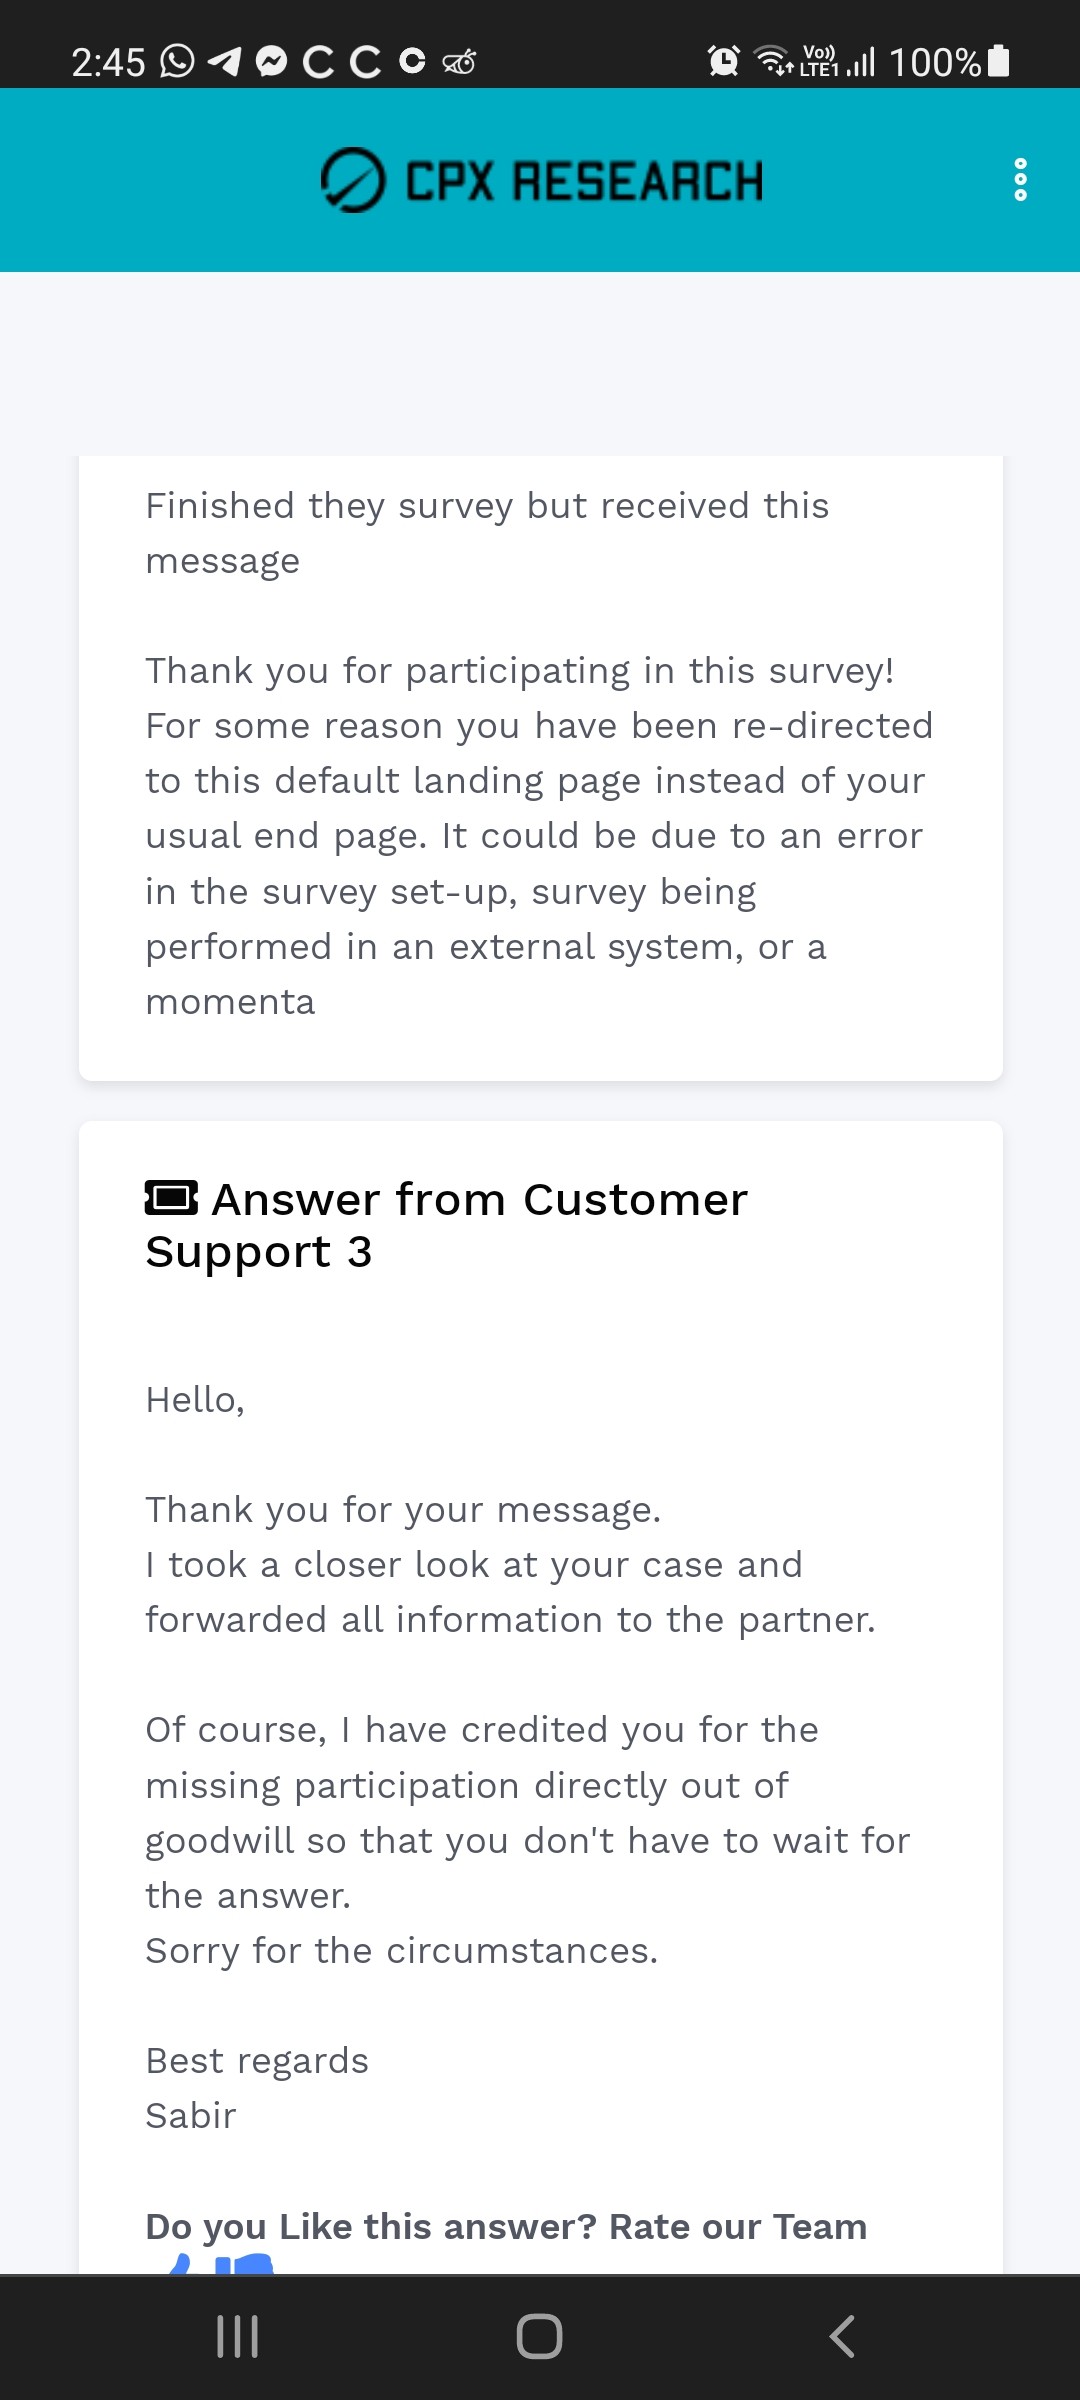Tap the battery icon in status bar
Viewport: 1080px width, 2400px height.
998,61
